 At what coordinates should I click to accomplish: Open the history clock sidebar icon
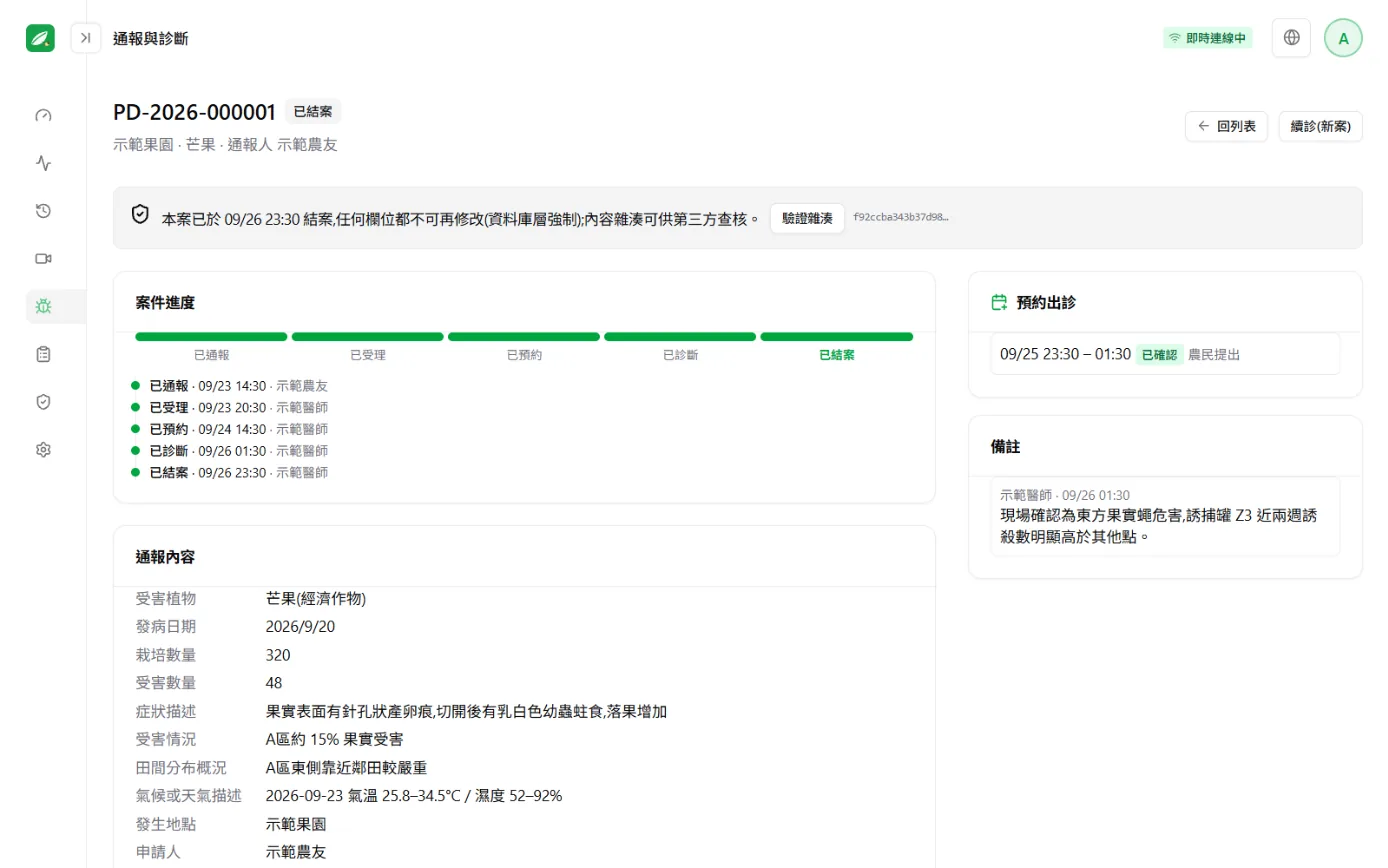43,210
